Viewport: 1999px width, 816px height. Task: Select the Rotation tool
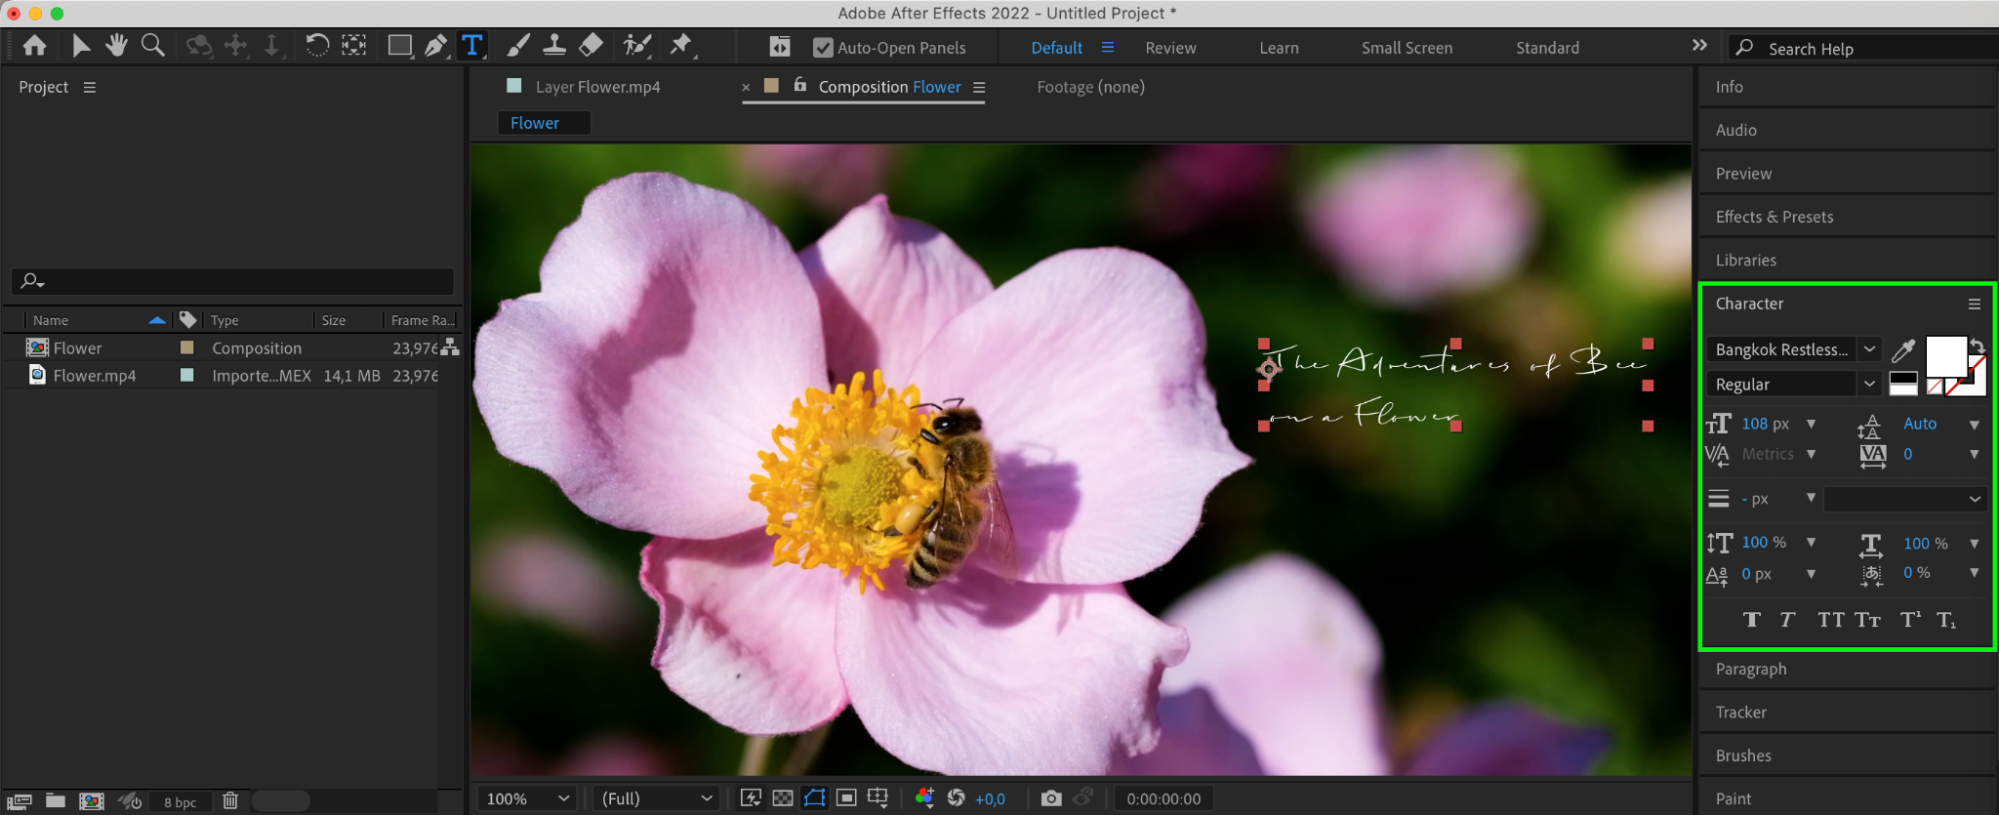317,46
